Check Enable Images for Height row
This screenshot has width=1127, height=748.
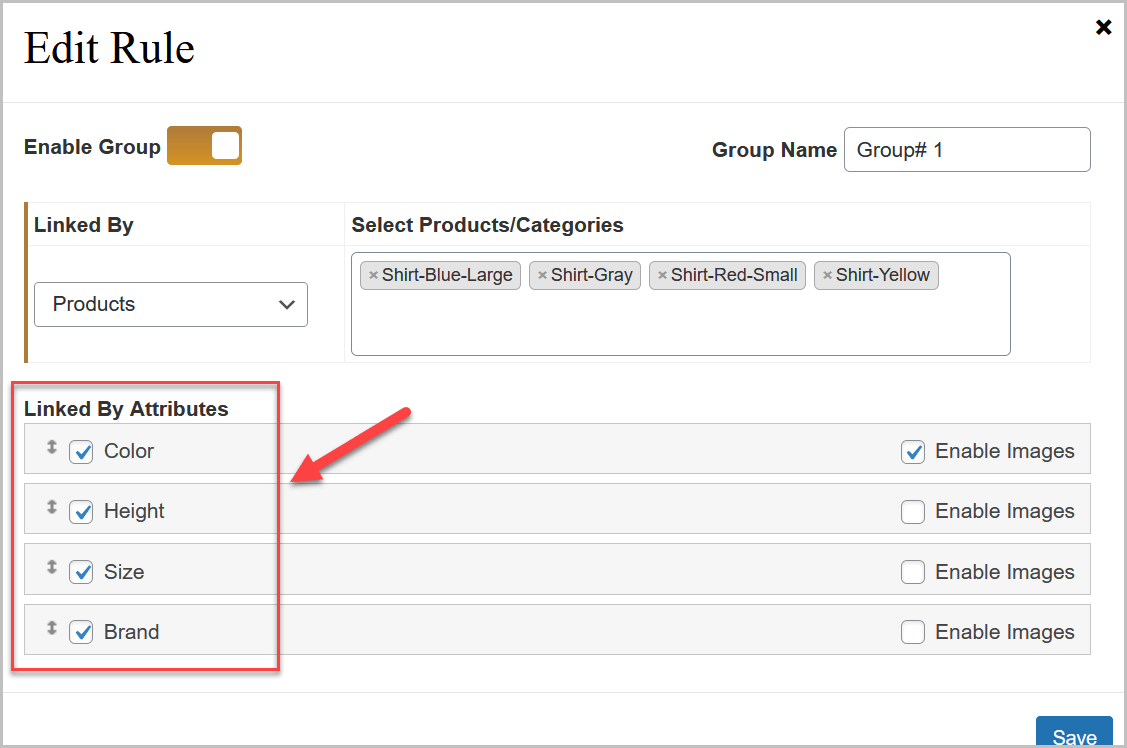pyautogui.click(x=912, y=512)
